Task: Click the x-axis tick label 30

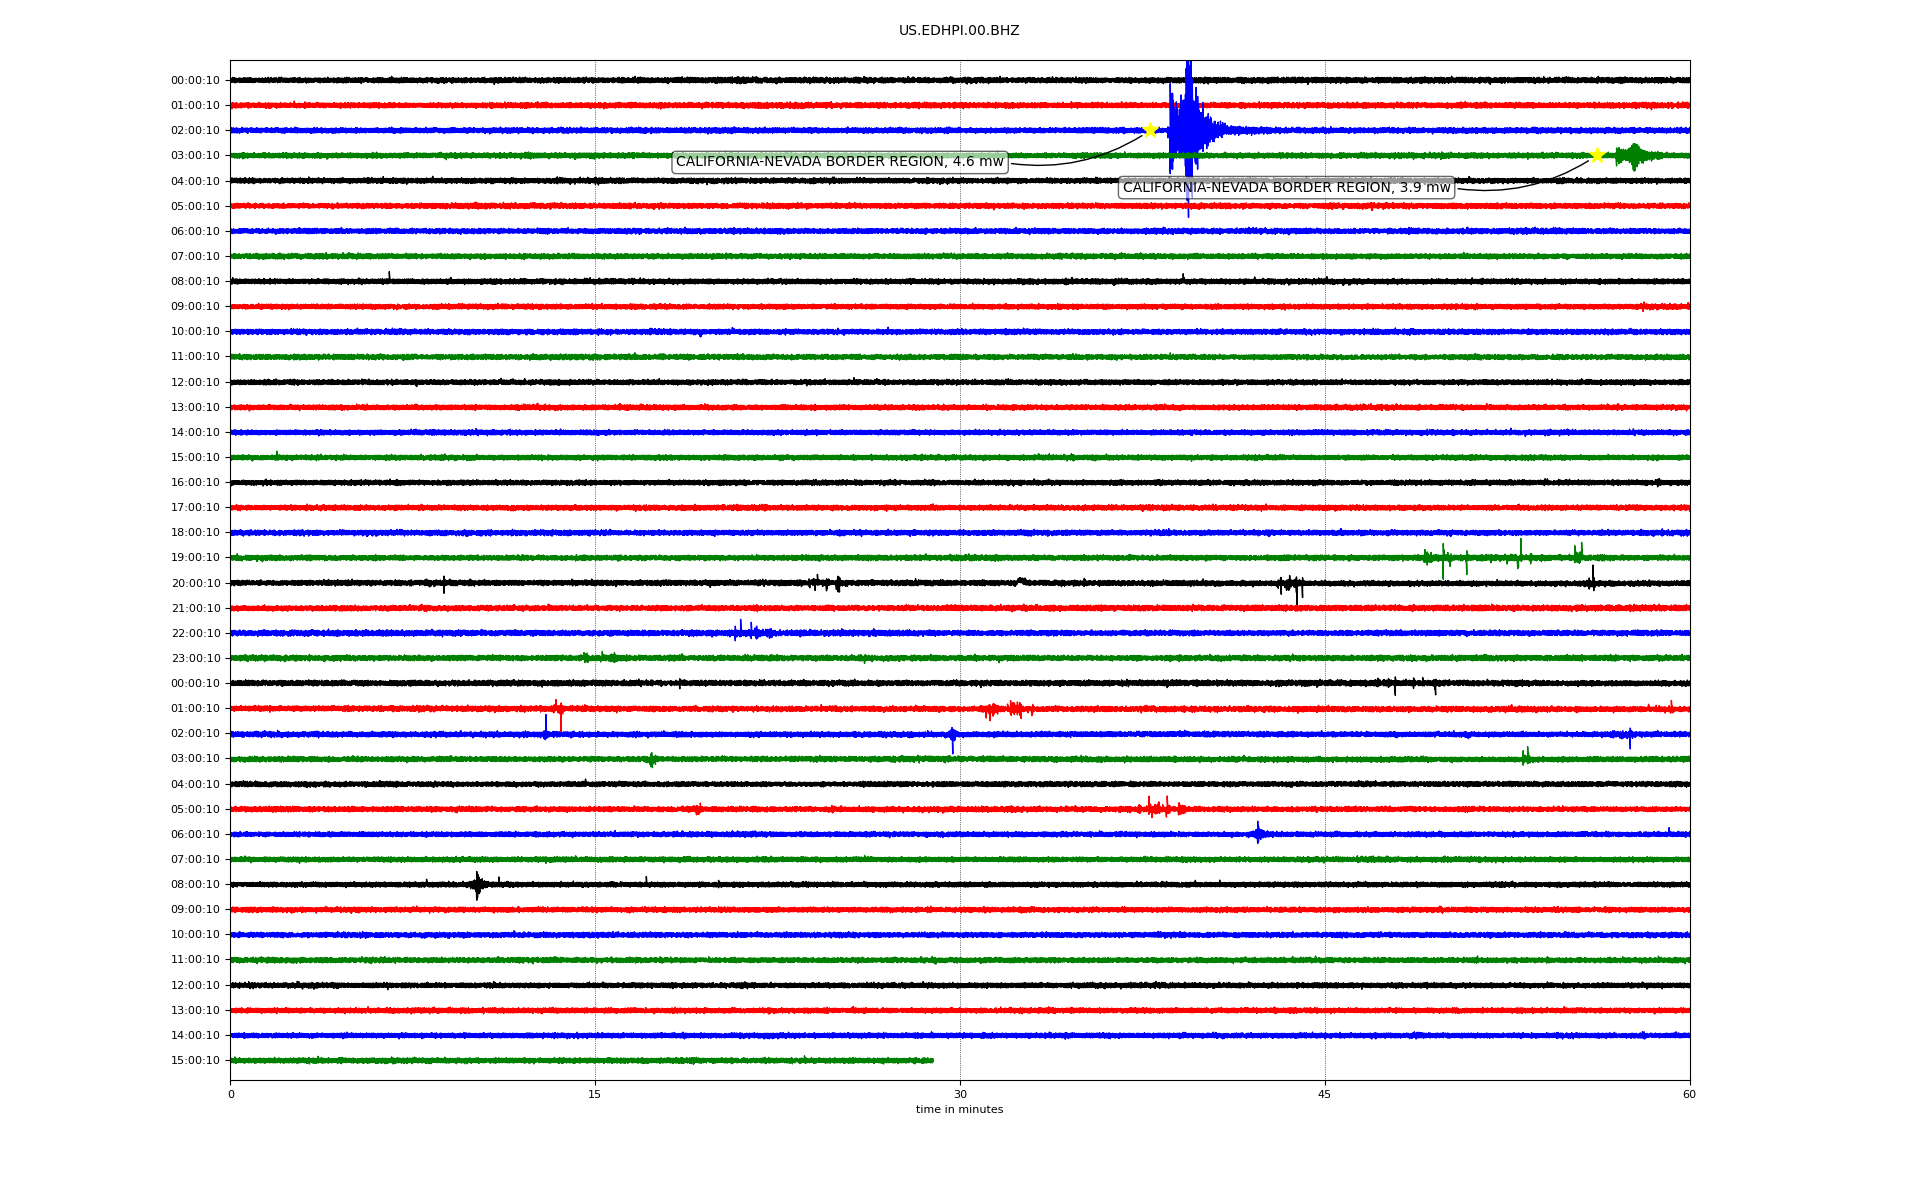Action: click(960, 1094)
